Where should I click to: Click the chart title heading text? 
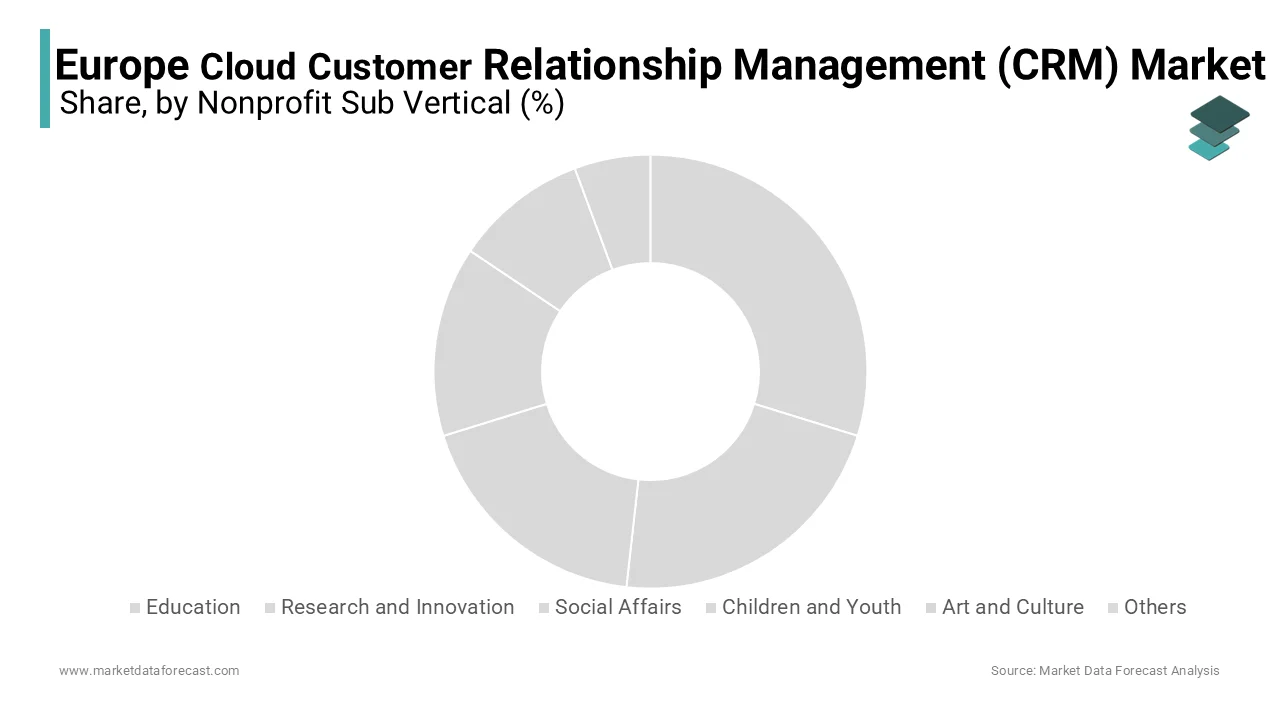click(x=660, y=65)
